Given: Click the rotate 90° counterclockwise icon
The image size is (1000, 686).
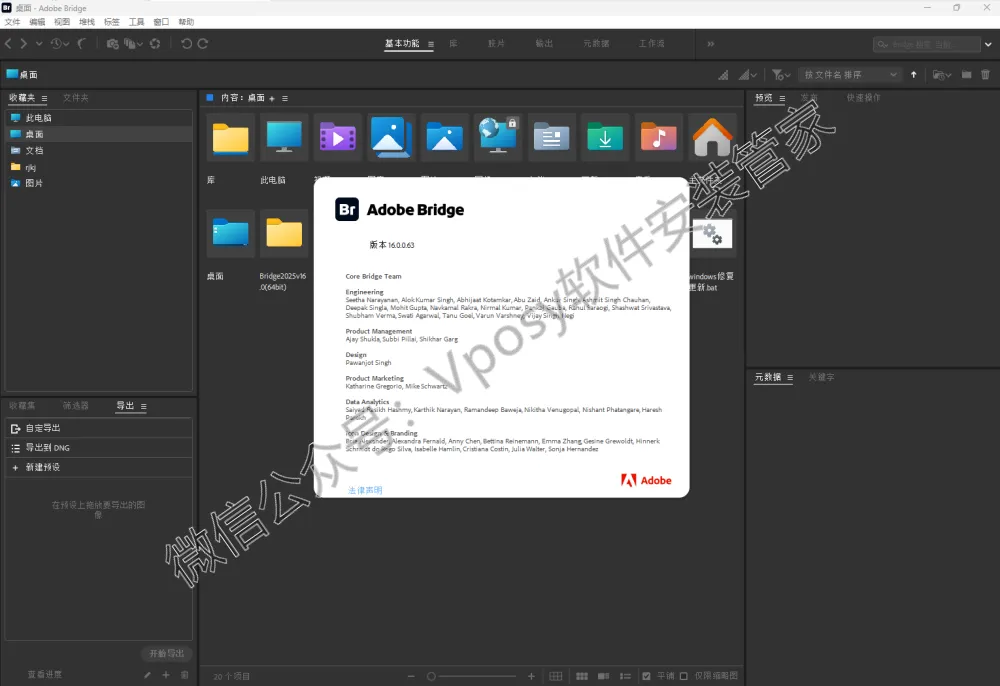Looking at the screenshot, I should tap(186, 44).
